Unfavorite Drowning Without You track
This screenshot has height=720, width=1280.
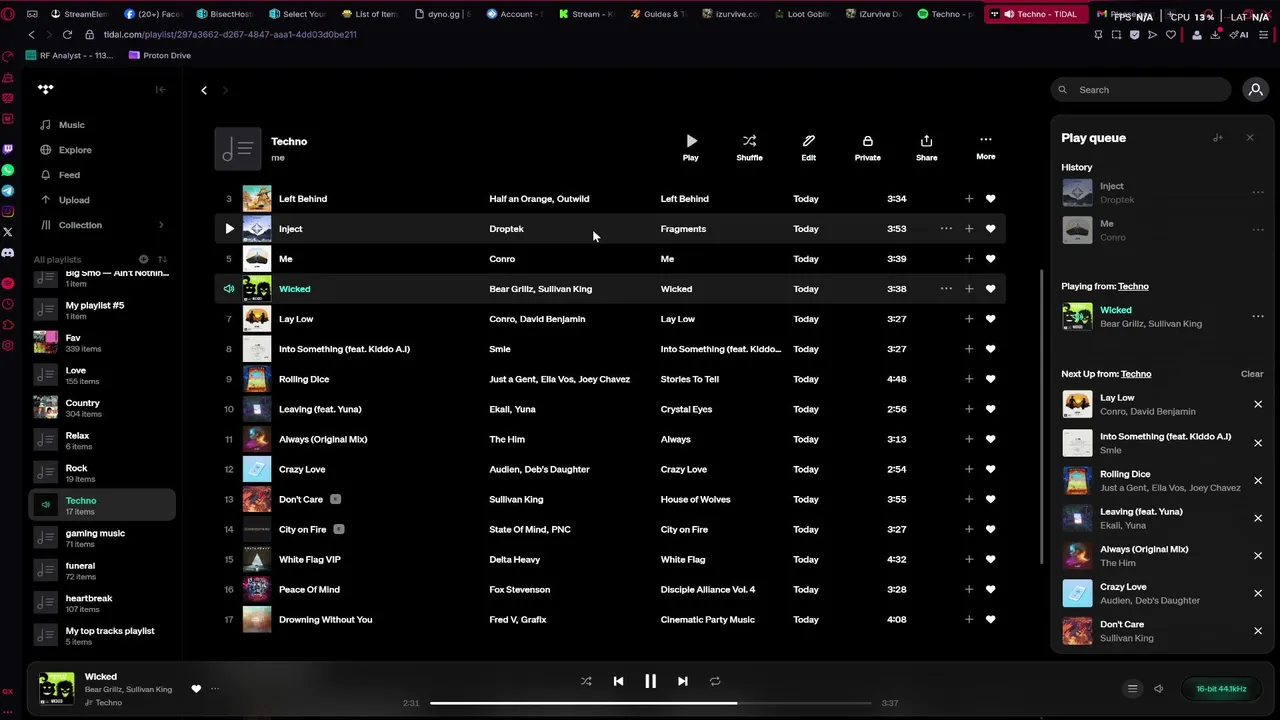point(990,619)
